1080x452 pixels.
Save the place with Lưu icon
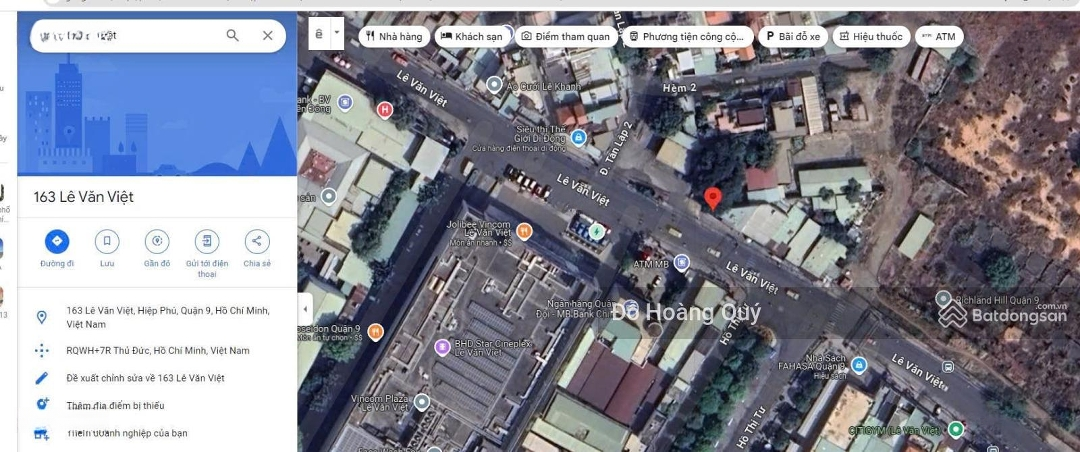(x=107, y=241)
